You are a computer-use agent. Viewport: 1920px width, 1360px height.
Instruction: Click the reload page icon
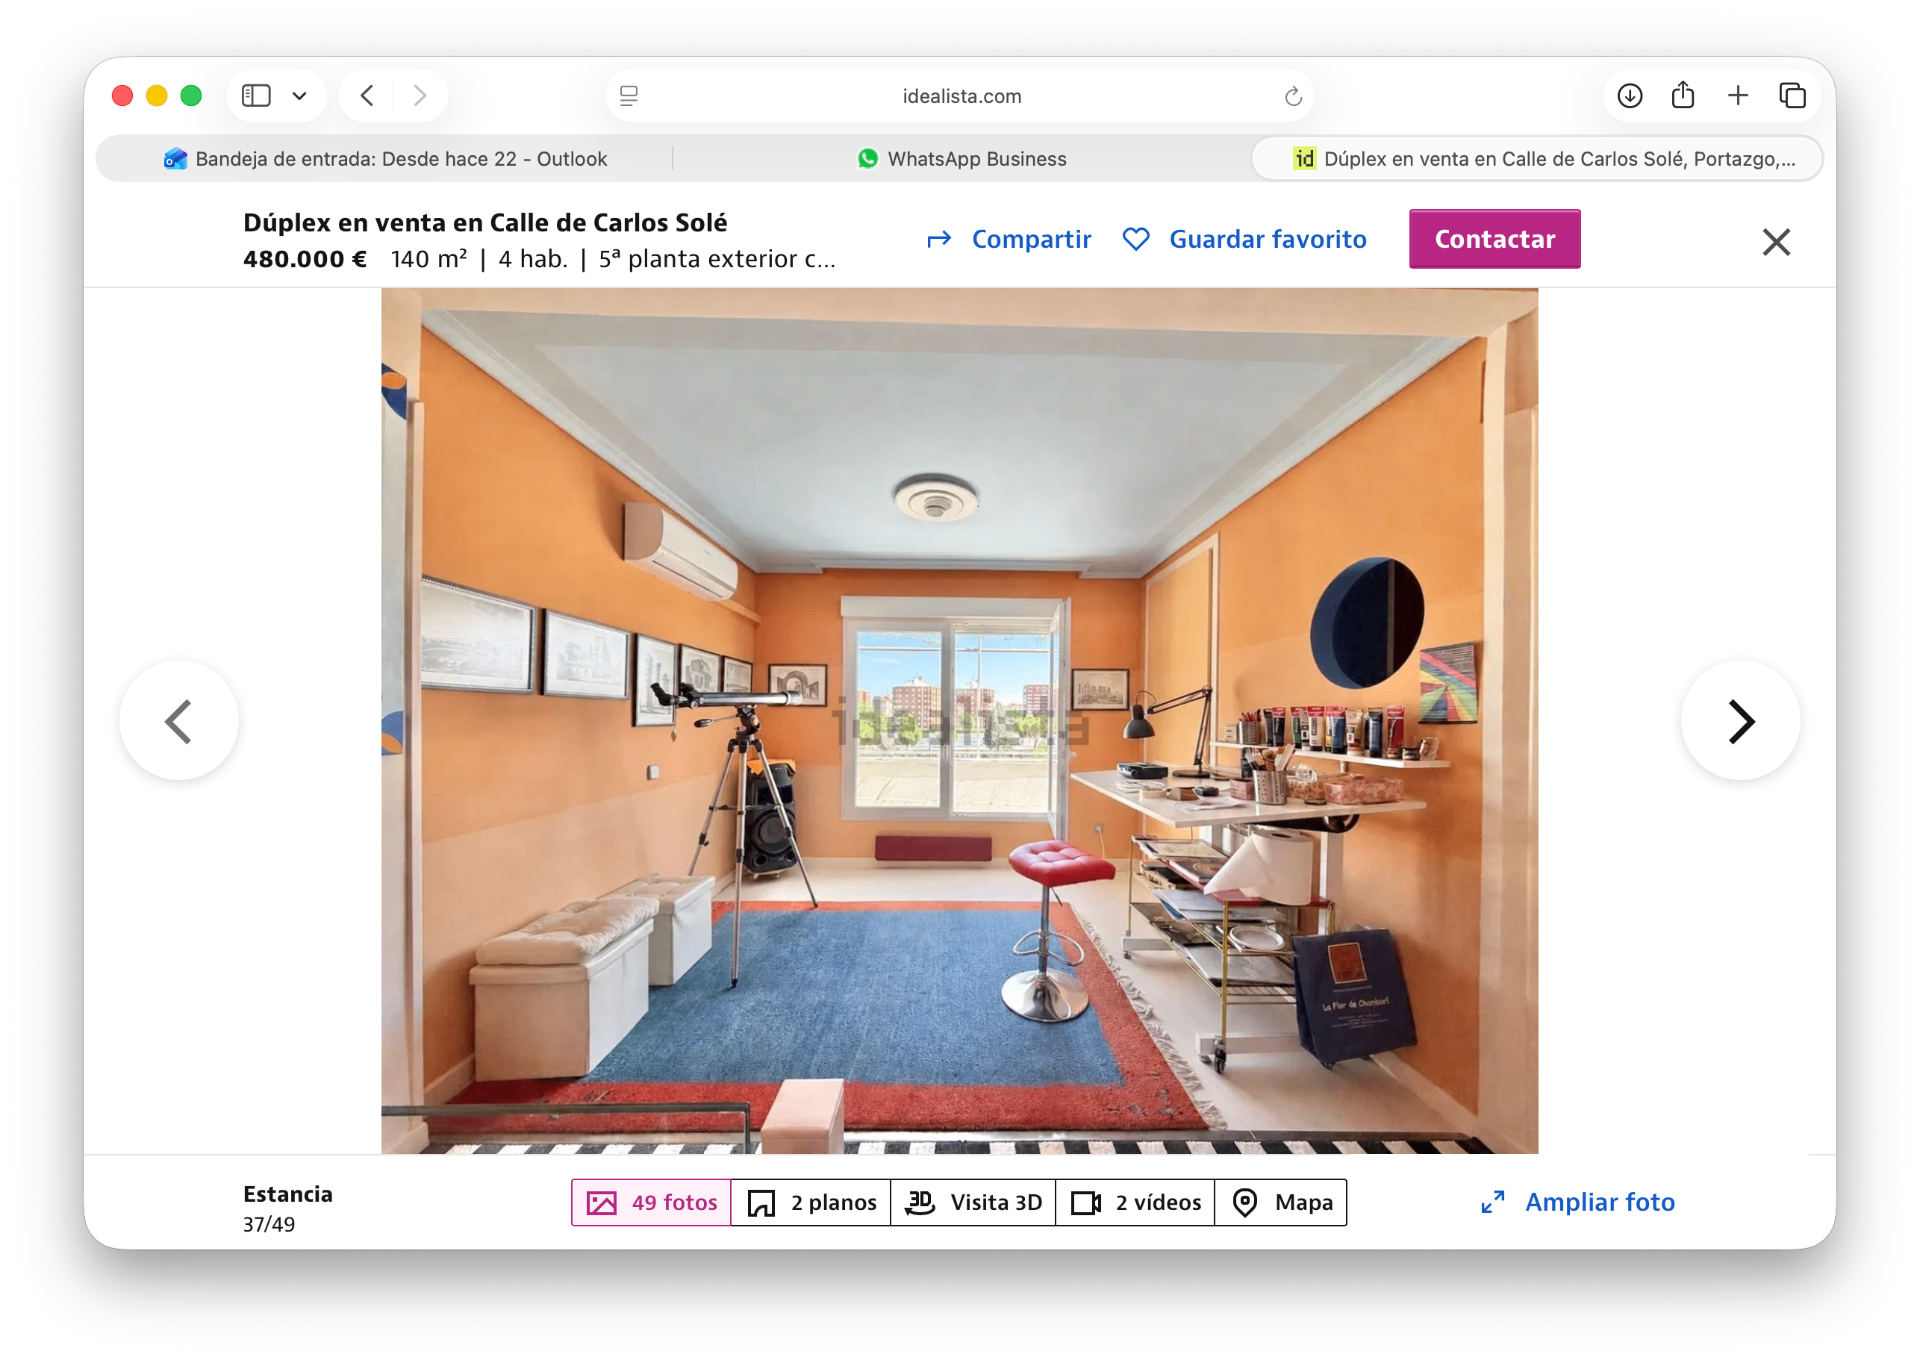pos(1292,96)
